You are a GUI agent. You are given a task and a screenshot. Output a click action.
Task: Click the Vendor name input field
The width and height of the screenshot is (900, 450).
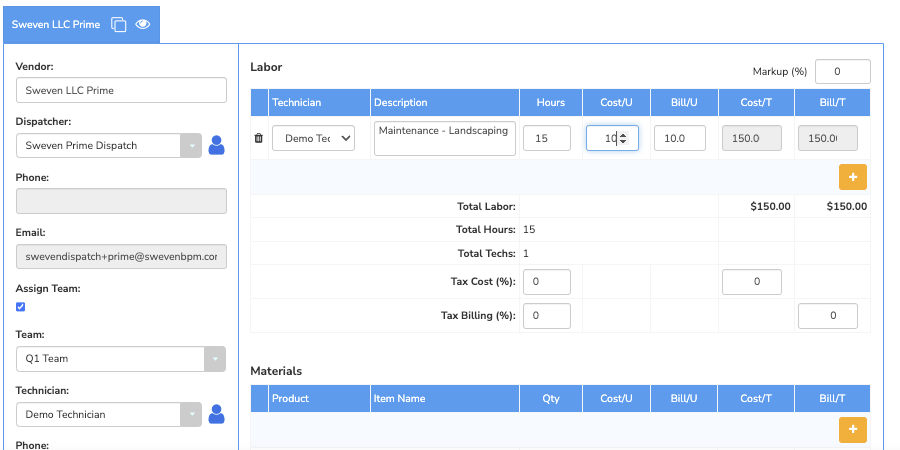(x=121, y=91)
